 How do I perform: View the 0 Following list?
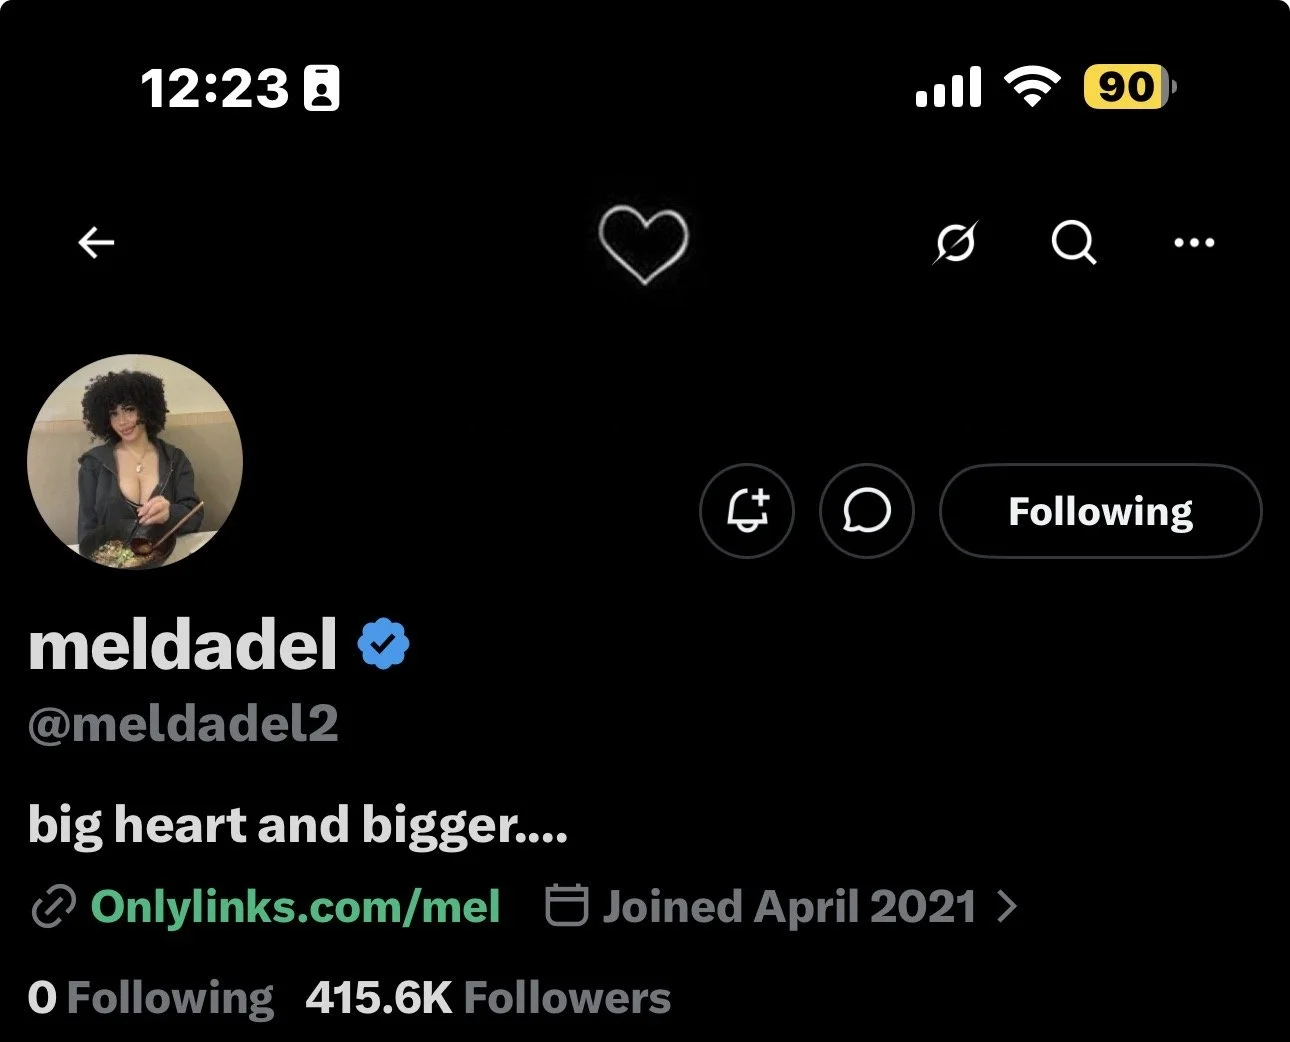tap(151, 998)
